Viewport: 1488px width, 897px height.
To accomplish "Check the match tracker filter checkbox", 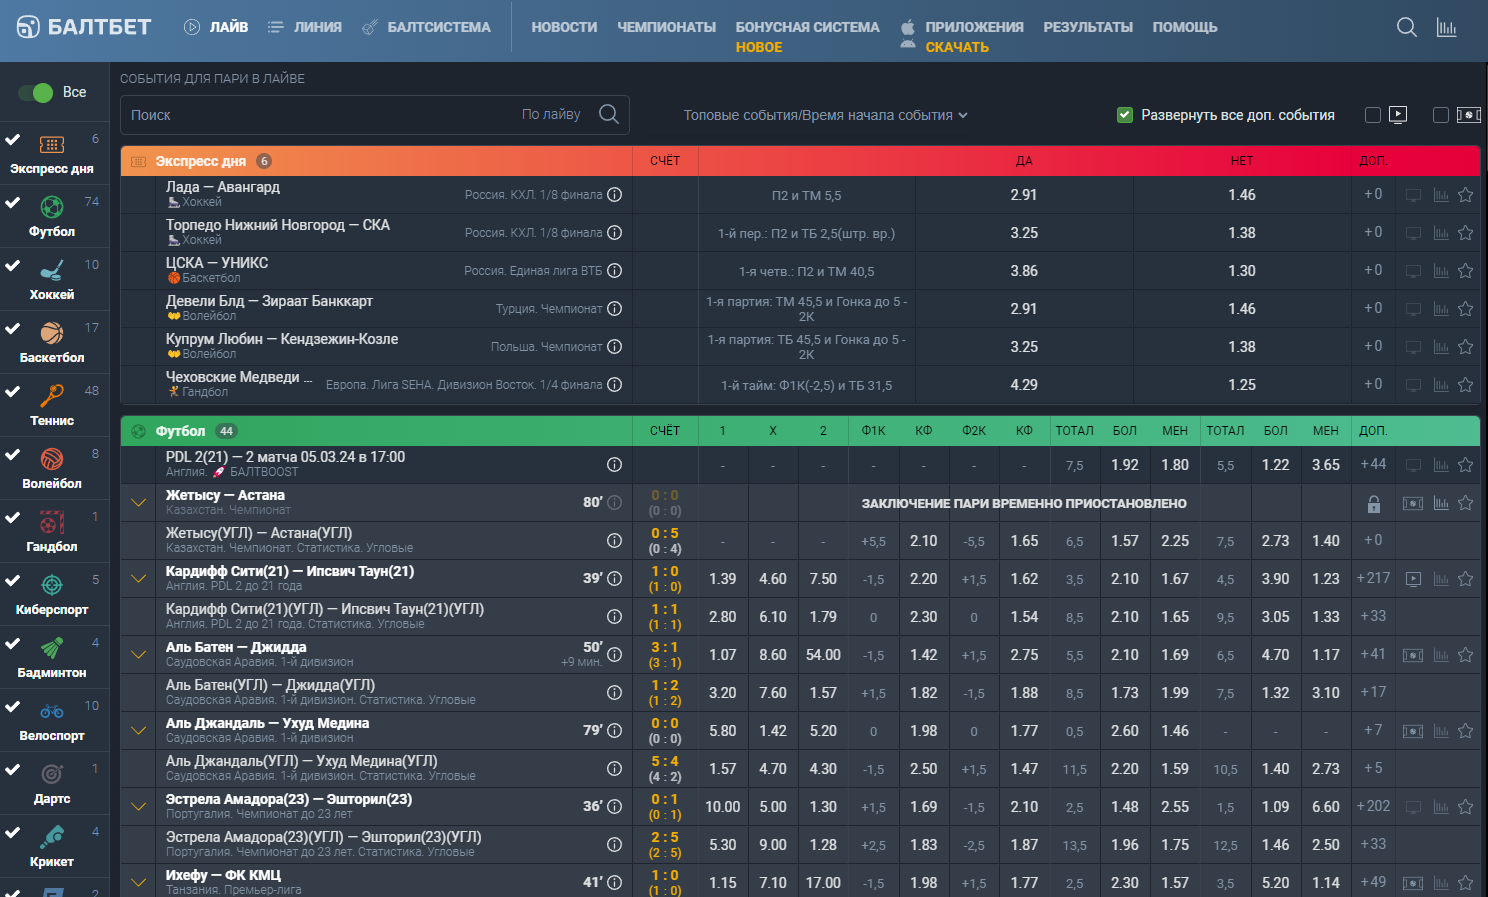I will pos(1441,115).
